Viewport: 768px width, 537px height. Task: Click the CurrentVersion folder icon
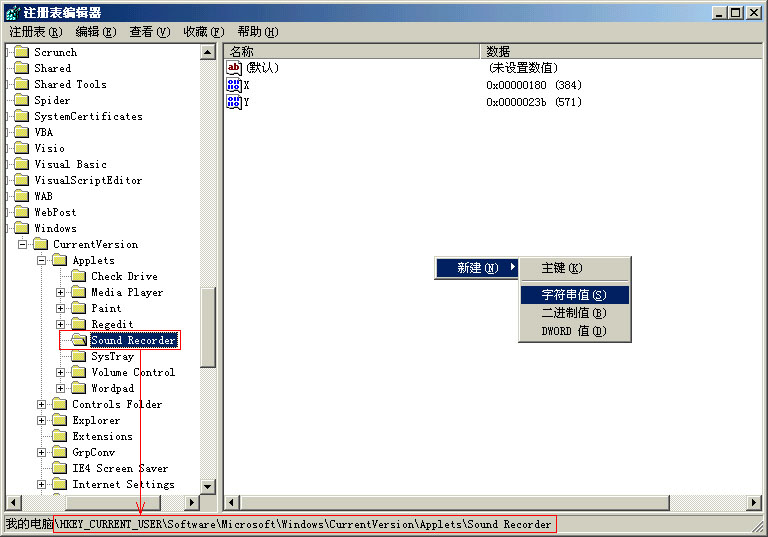[41, 244]
